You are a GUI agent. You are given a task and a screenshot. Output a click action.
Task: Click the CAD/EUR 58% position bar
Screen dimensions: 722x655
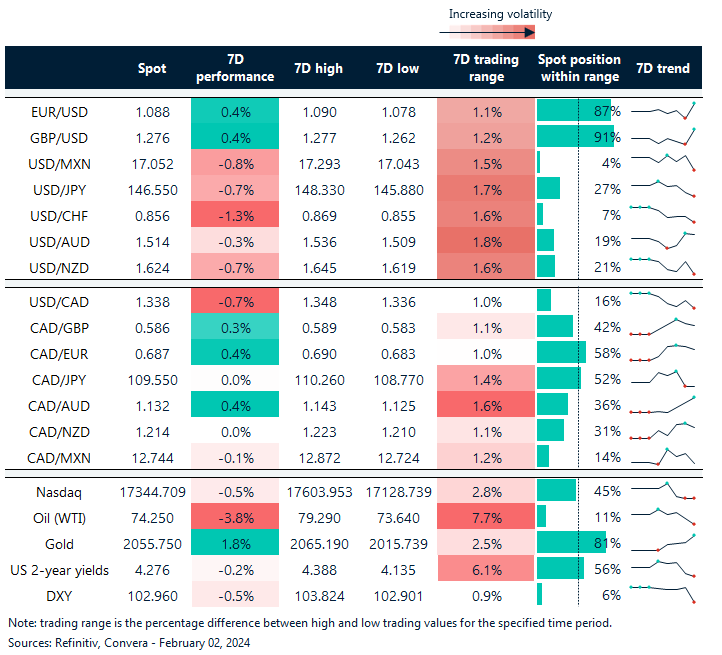tap(560, 352)
